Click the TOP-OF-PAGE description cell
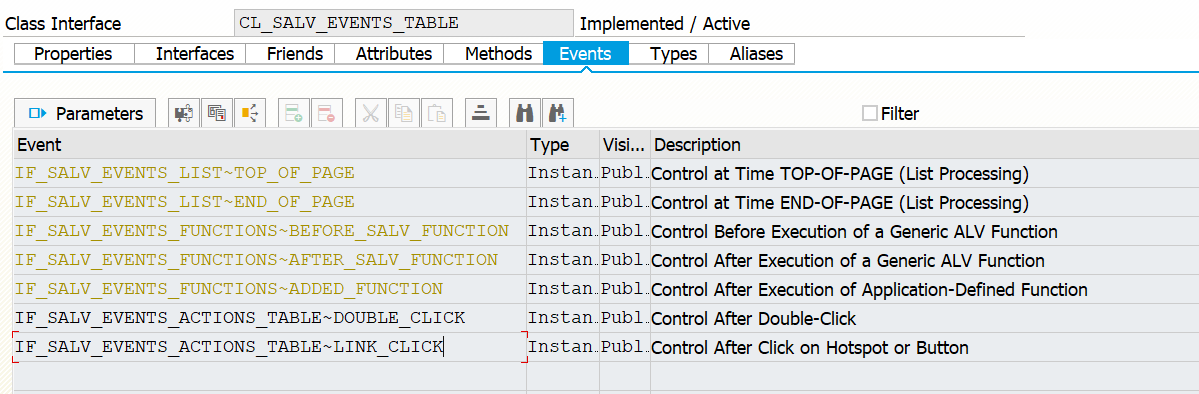1199x394 pixels. 924,173
